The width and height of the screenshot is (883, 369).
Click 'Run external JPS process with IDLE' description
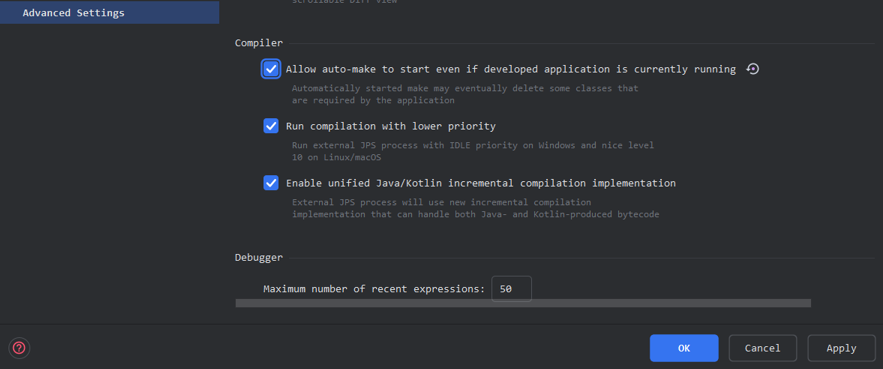pyautogui.click(x=472, y=151)
